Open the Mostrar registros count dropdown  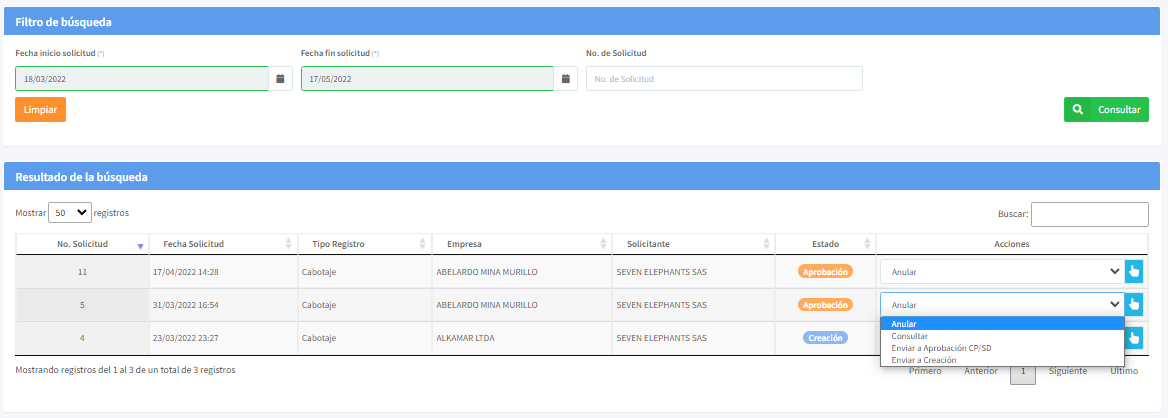[70, 213]
